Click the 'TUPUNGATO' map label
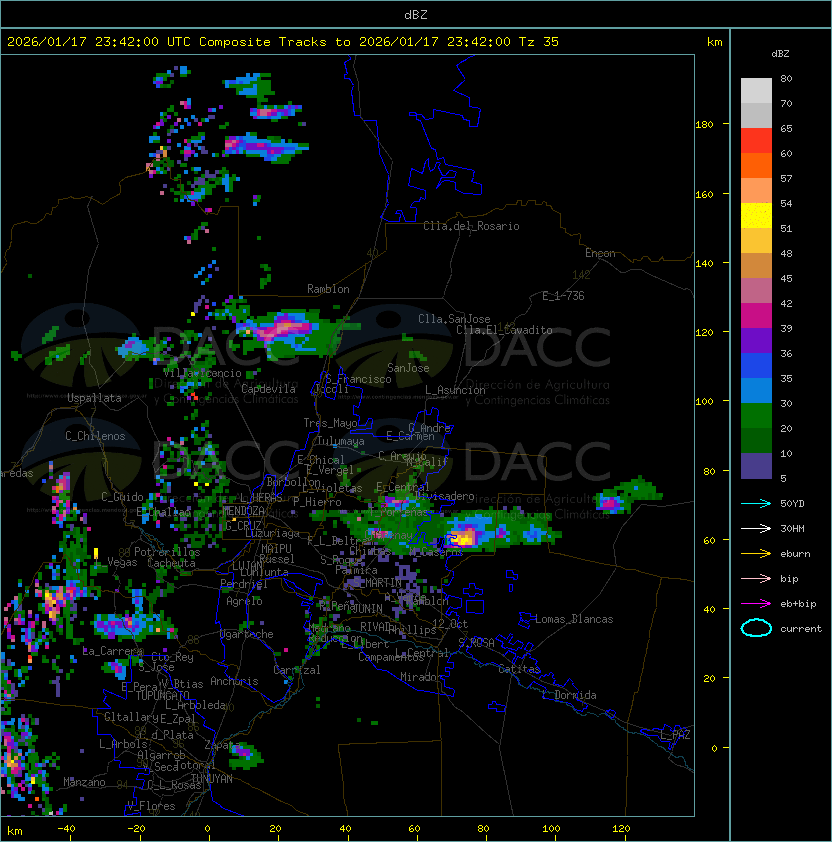 (162, 695)
